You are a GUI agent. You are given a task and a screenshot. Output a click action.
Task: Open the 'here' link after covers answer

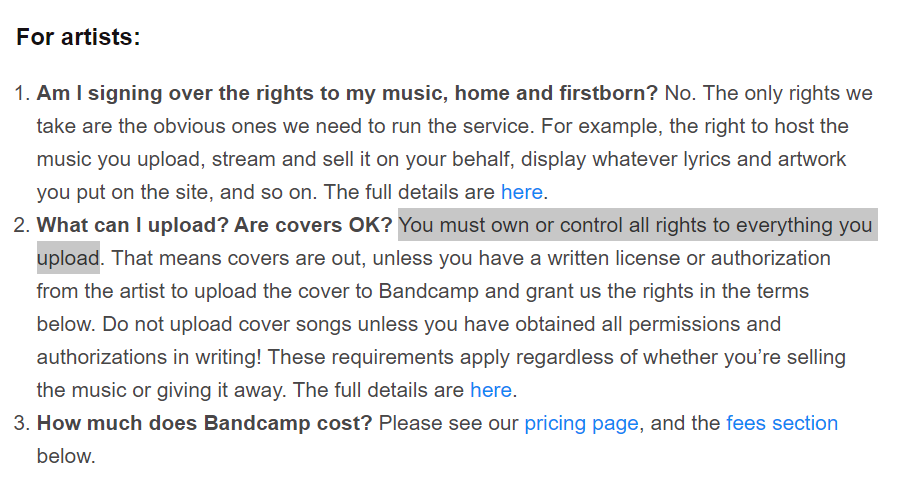point(491,390)
